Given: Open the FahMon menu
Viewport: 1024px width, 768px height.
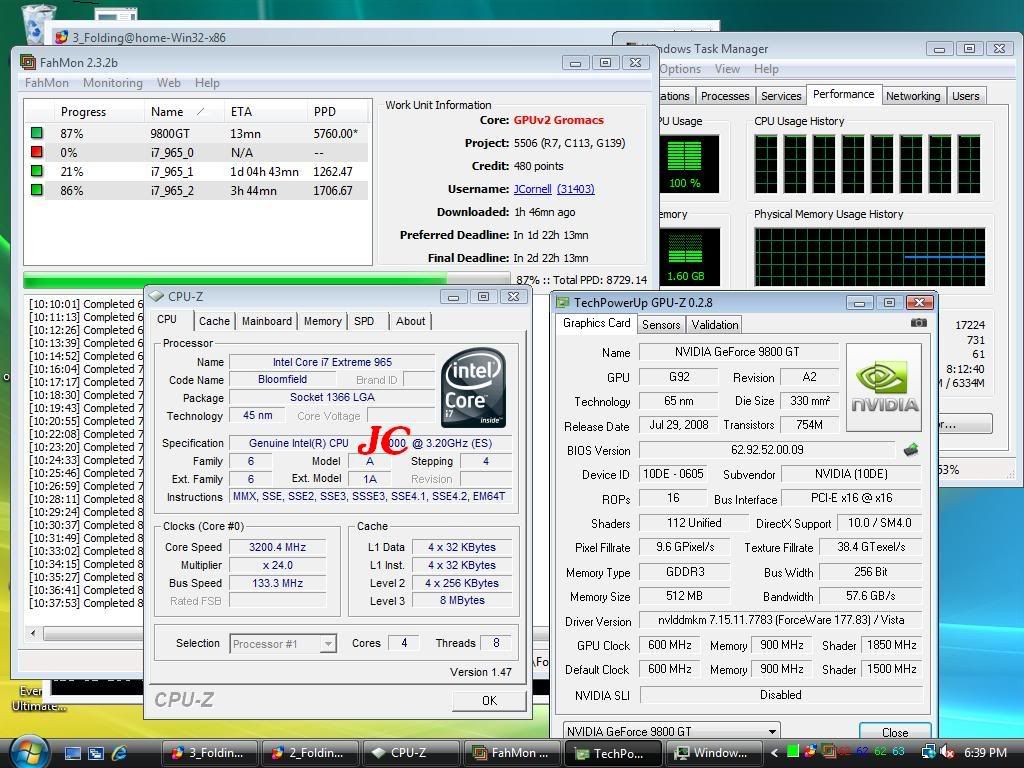Looking at the screenshot, I should point(46,83).
